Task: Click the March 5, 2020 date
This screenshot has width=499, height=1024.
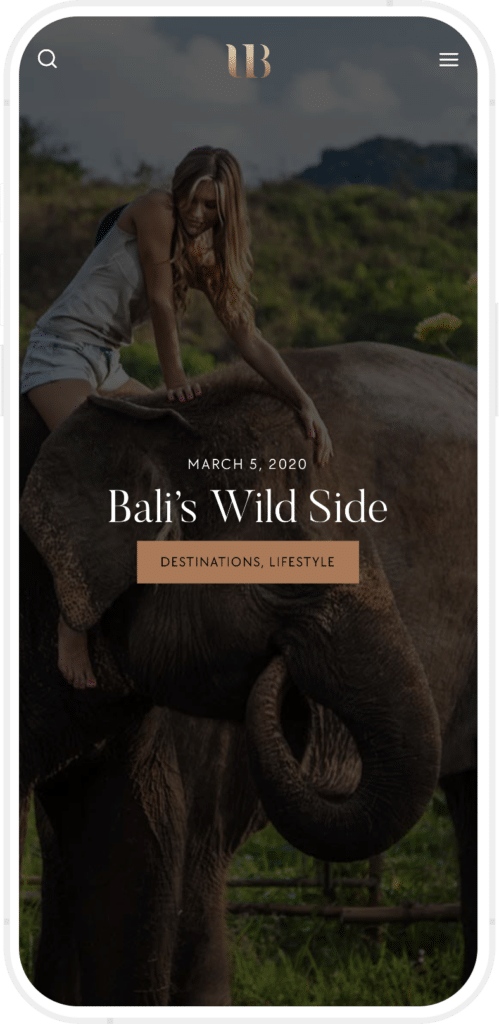Action: (248, 464)
